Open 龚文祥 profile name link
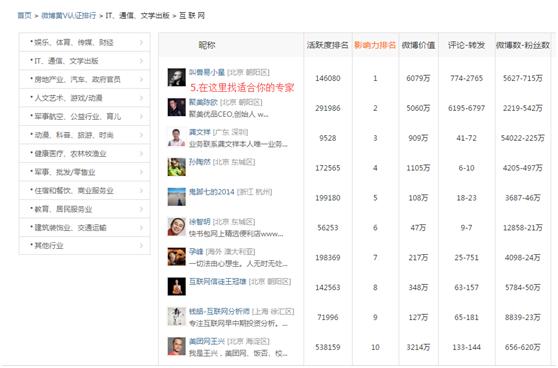Image resolution: width=558 pixels, height=368 pixels. [x=200, y=132]
